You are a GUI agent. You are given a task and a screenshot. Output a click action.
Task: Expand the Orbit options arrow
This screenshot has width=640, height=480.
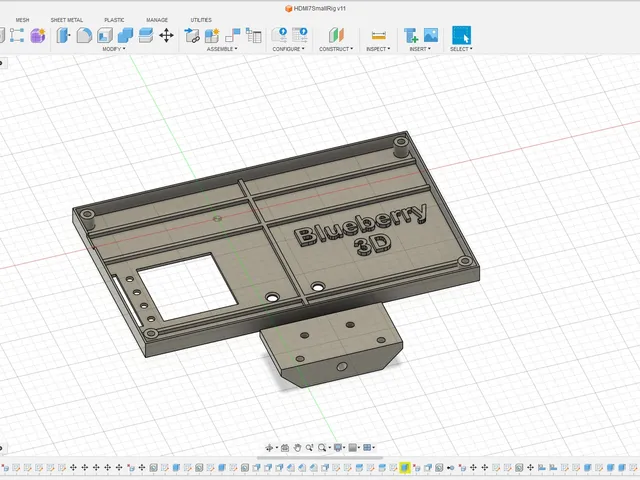click(x=276, y=448)
